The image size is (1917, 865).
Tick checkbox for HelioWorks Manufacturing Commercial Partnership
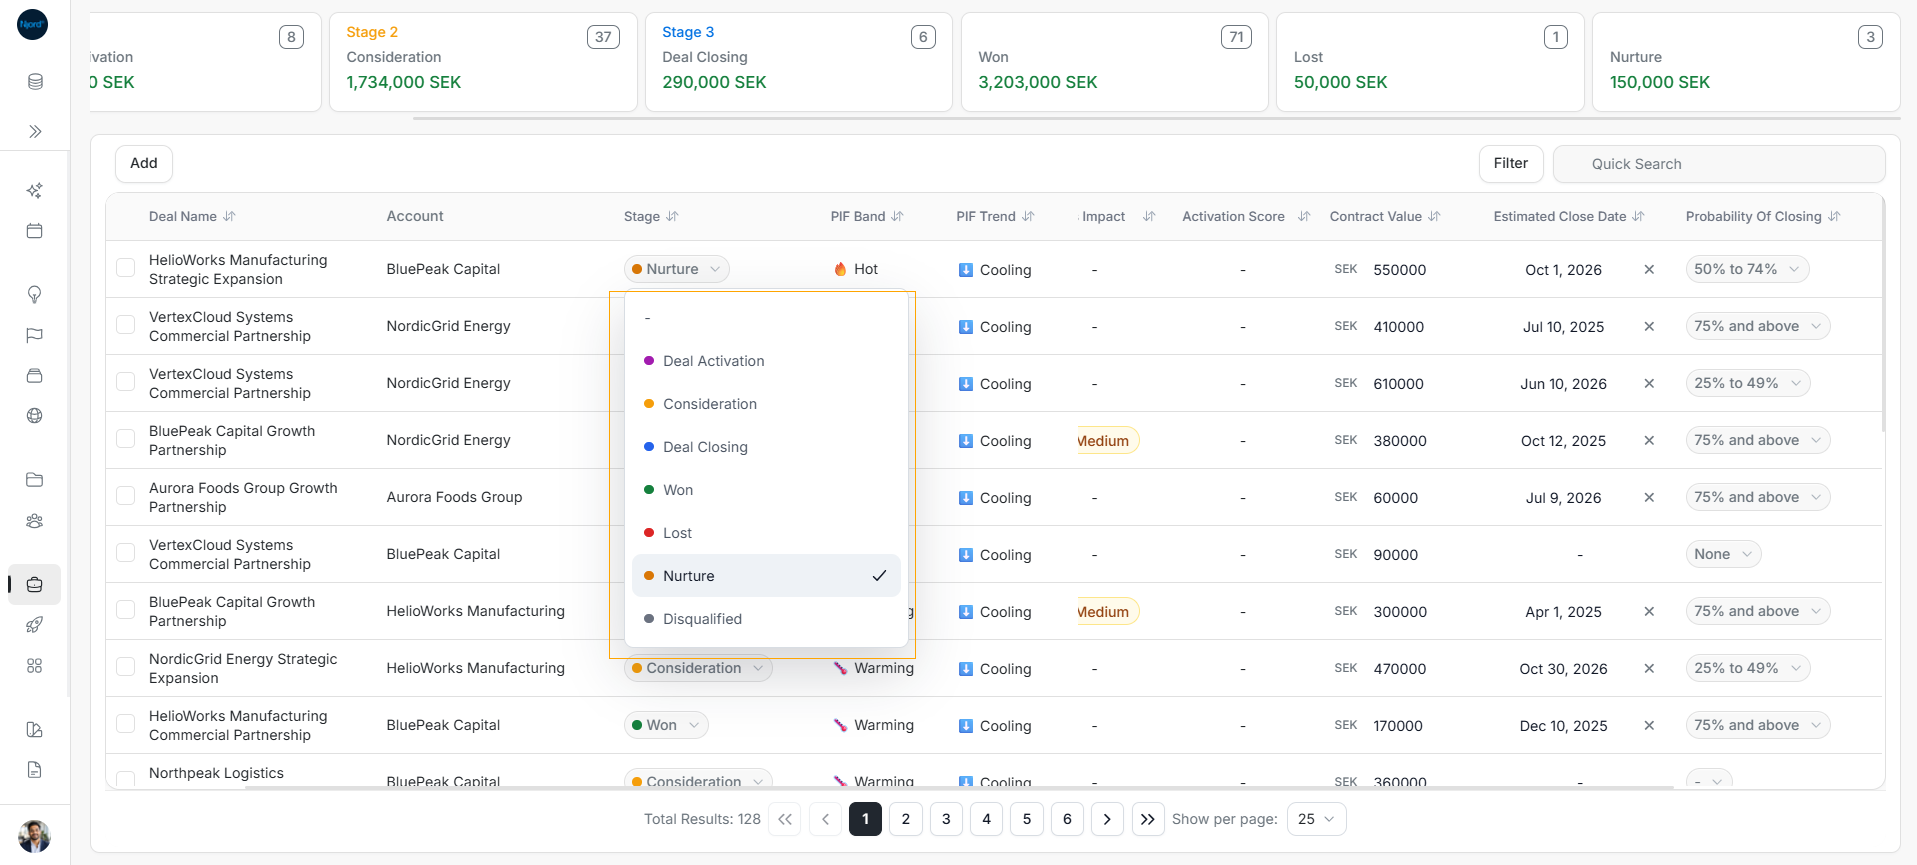click(126, 724)
